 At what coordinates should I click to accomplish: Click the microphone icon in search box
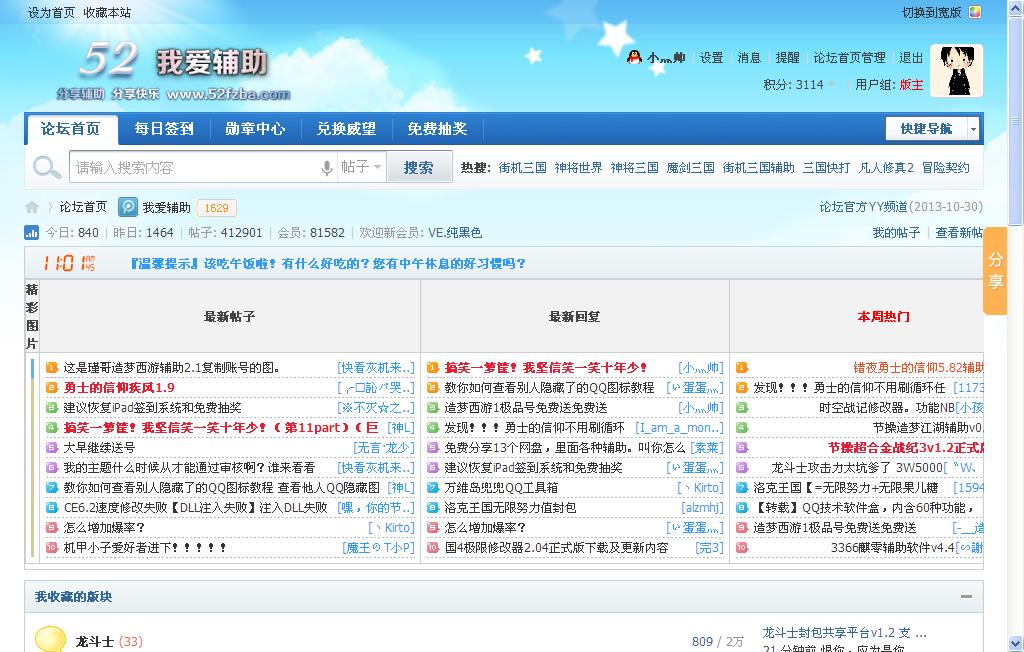pos(326,168)
